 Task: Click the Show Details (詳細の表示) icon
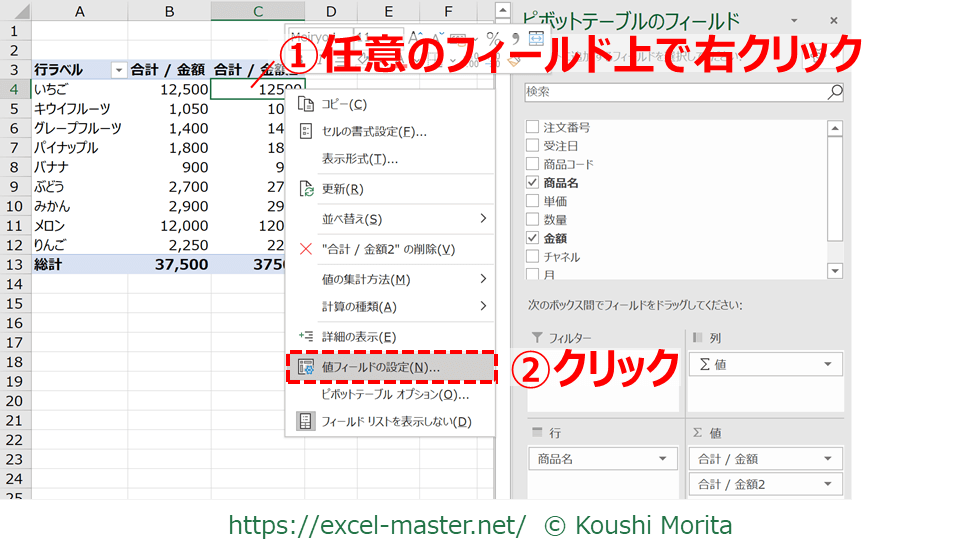pos(306,337)
